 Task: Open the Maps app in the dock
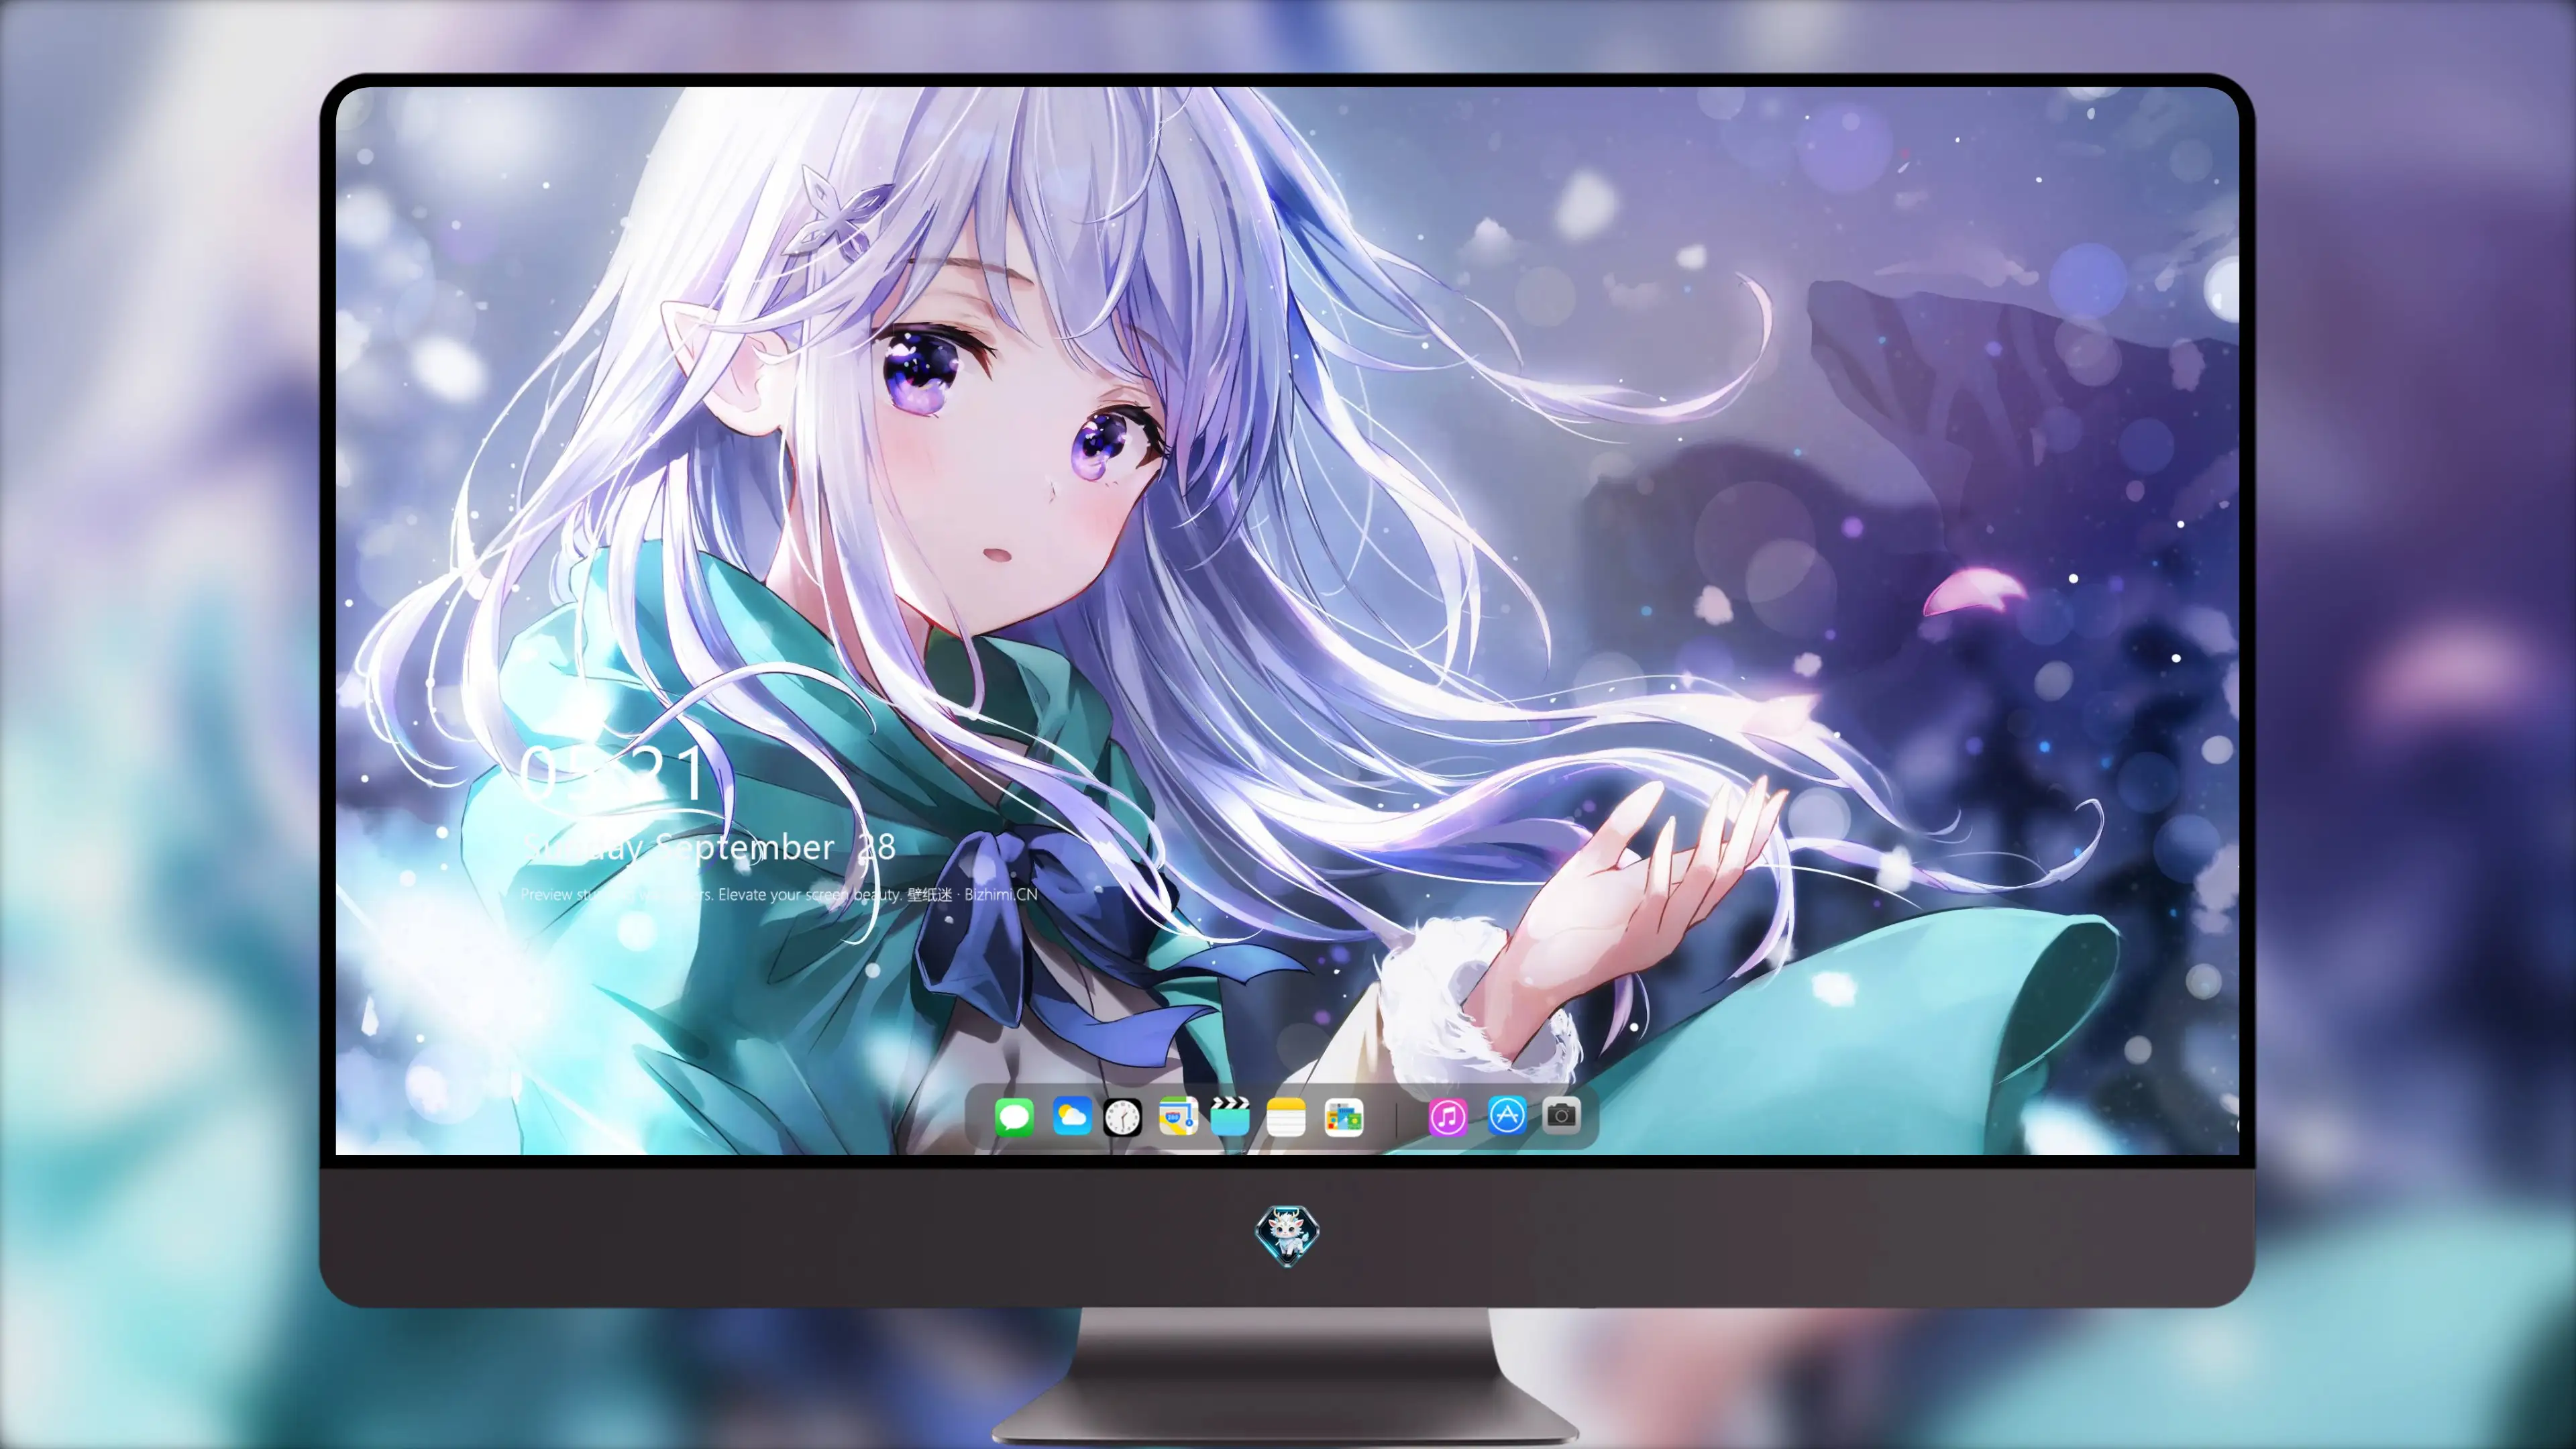coord(1178,1116)
